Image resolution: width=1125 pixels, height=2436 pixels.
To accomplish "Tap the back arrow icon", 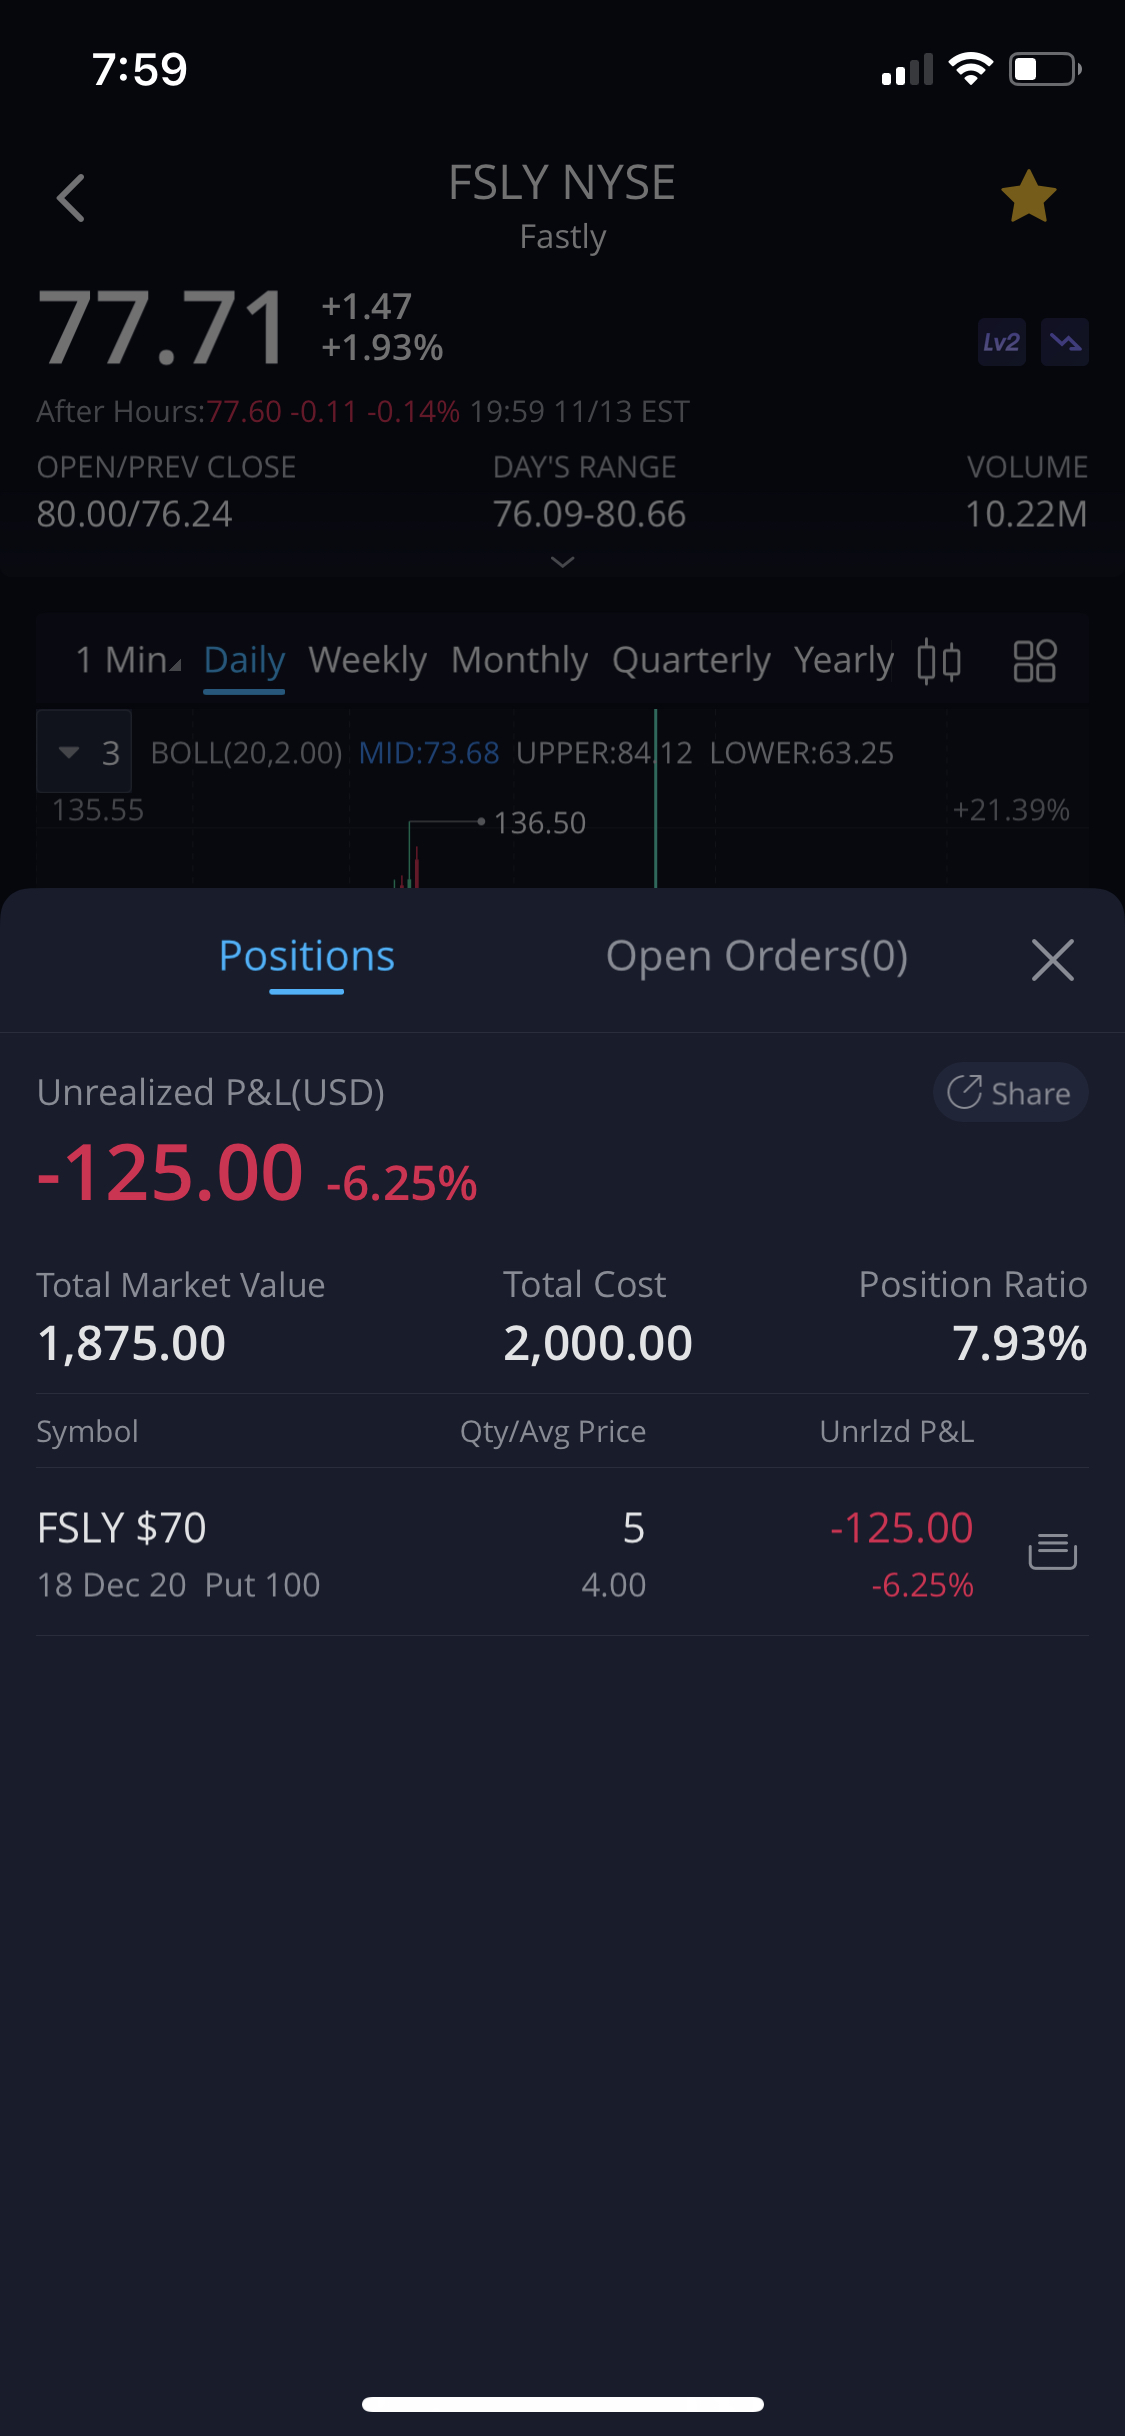I will (x=71, y=197).
